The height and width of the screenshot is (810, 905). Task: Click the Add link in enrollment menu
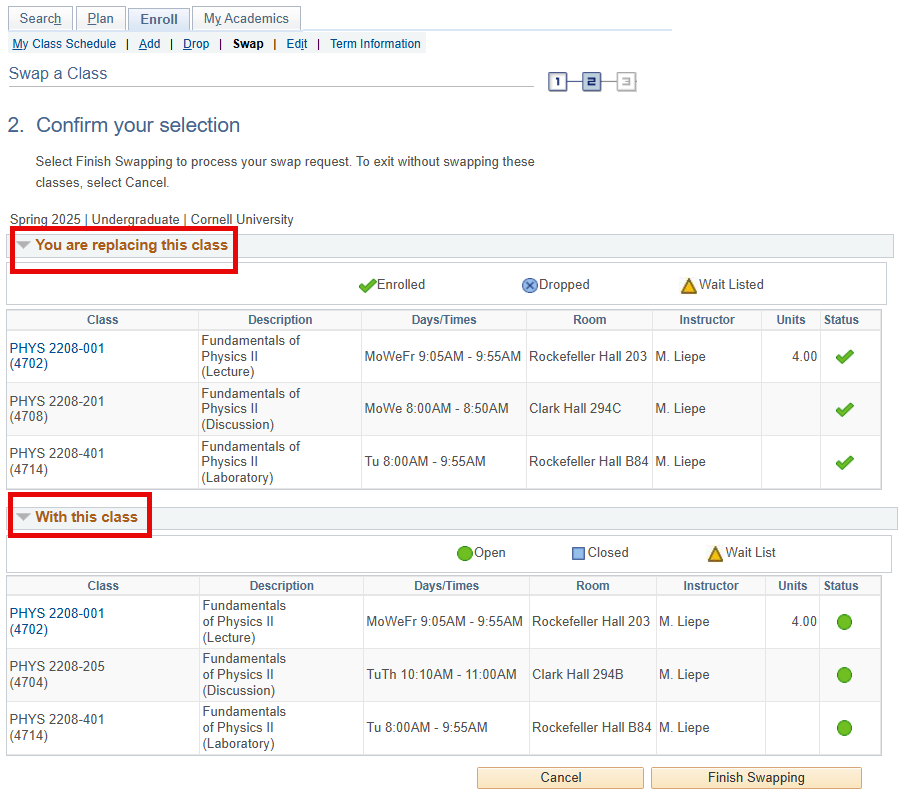149,44
